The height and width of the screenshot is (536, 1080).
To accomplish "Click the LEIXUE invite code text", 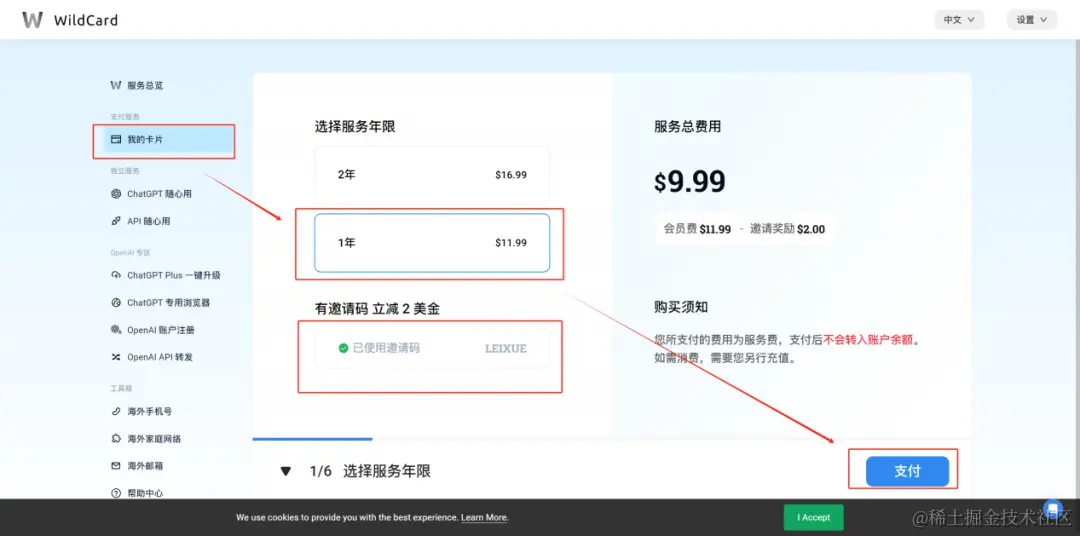I will 506,349.
